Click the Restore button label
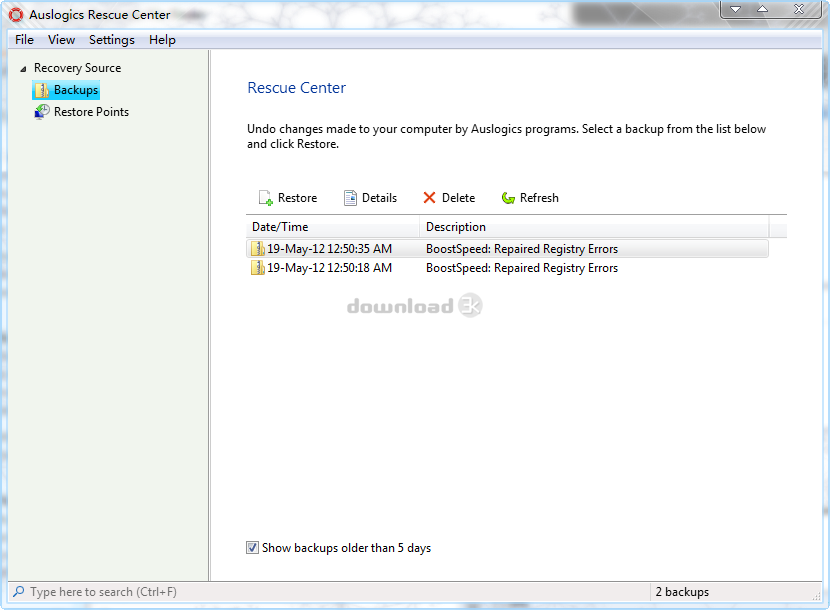The width and height of the screenshot is (830, 610). pyautogui.click(x=297, y=198)
